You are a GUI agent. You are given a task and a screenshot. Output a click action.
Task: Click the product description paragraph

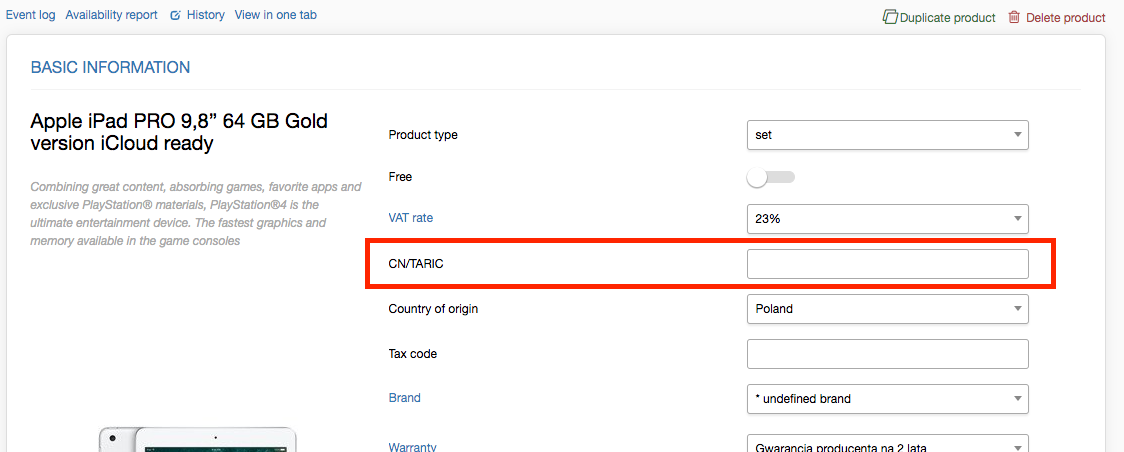(x=195, y=214)
